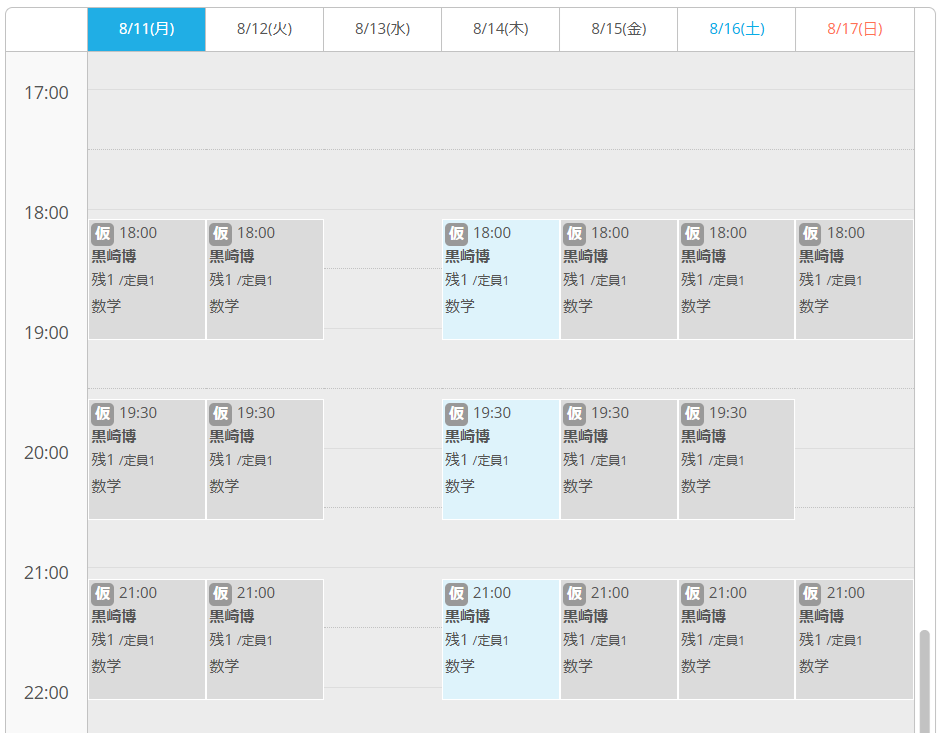Open the 21:00 数学 lesson on 8/16

[x=736, y=639]
